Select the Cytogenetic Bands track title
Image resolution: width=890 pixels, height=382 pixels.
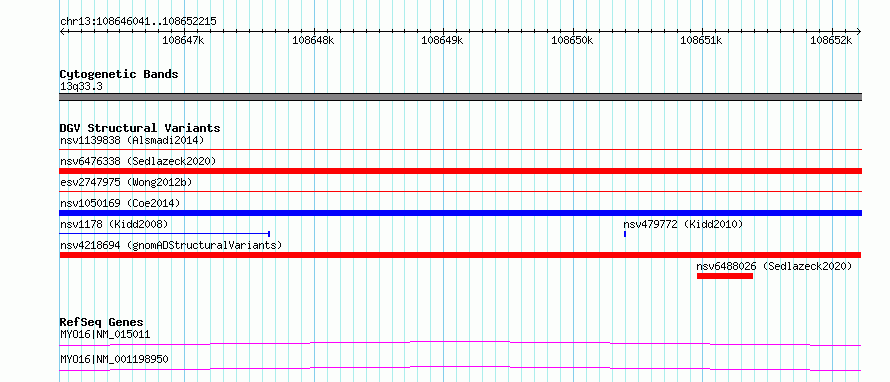(119, 74)
